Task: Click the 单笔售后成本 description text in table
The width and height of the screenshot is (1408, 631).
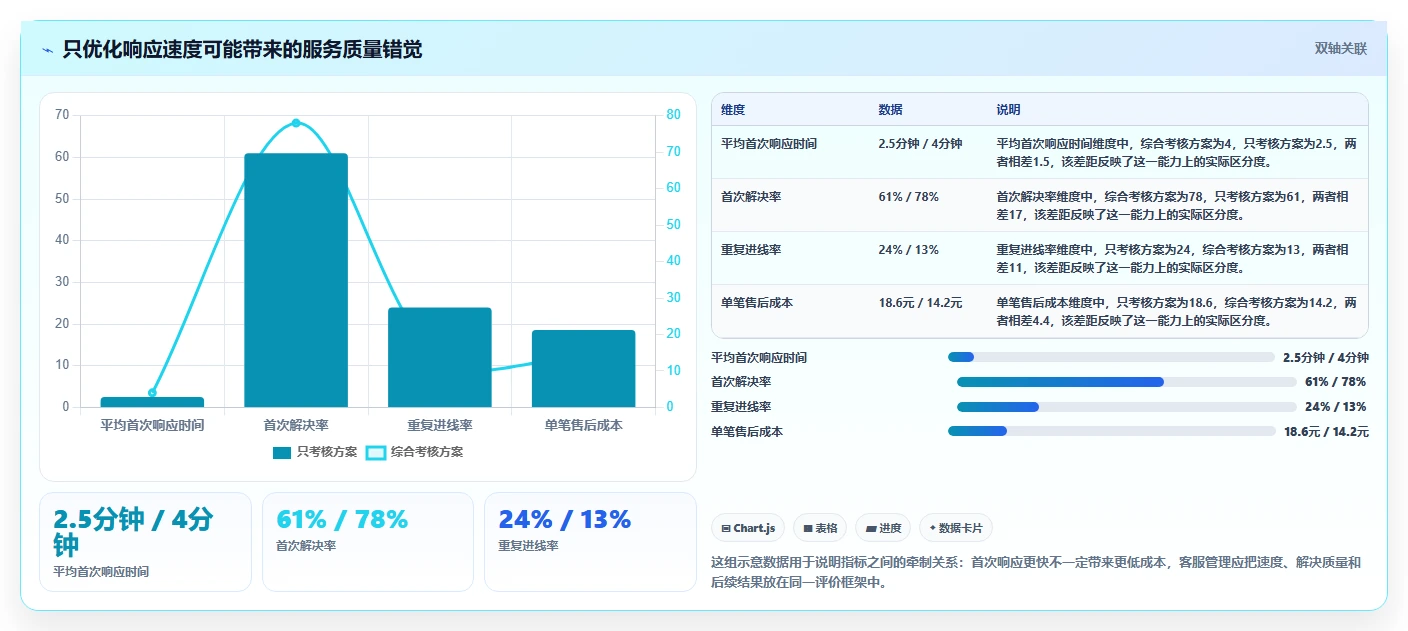Action: tap(1177, 312)
